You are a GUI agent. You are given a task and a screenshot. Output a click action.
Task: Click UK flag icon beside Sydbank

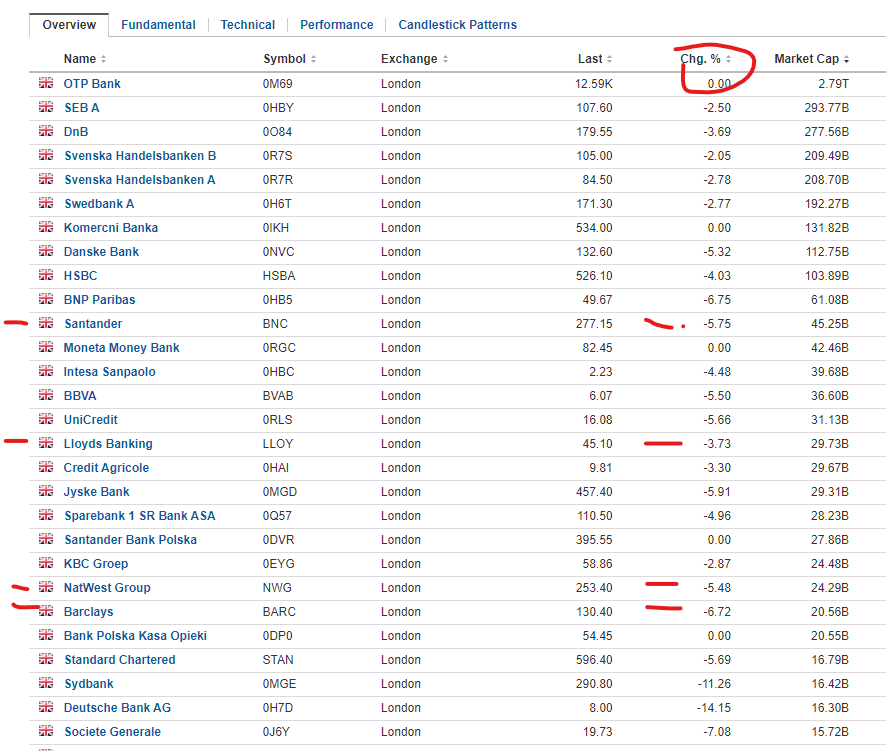pyautogui.click(x=46, y=683)
